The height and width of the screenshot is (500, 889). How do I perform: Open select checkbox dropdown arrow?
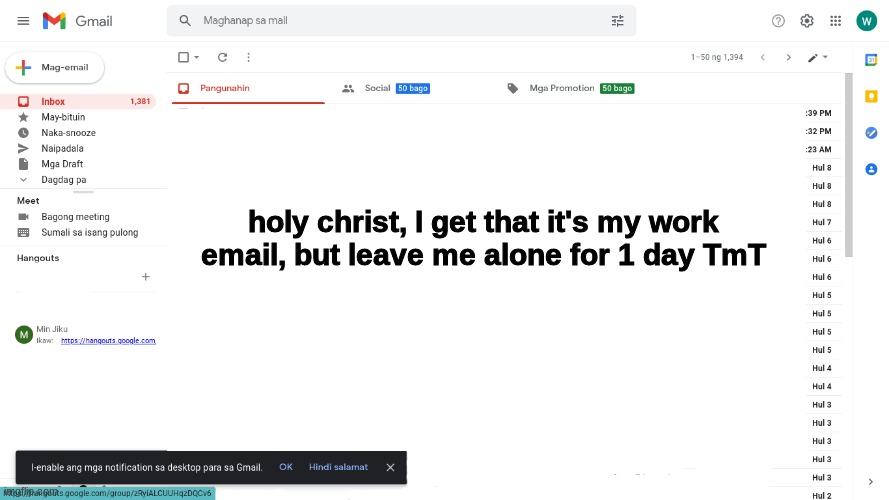click(x=197, y=57)
